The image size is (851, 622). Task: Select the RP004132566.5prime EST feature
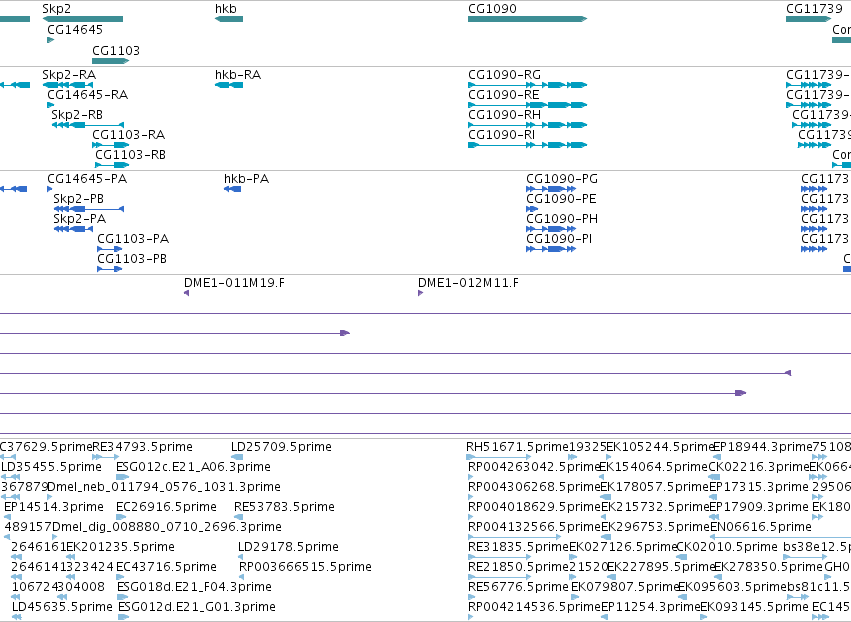tap(515, 537)
